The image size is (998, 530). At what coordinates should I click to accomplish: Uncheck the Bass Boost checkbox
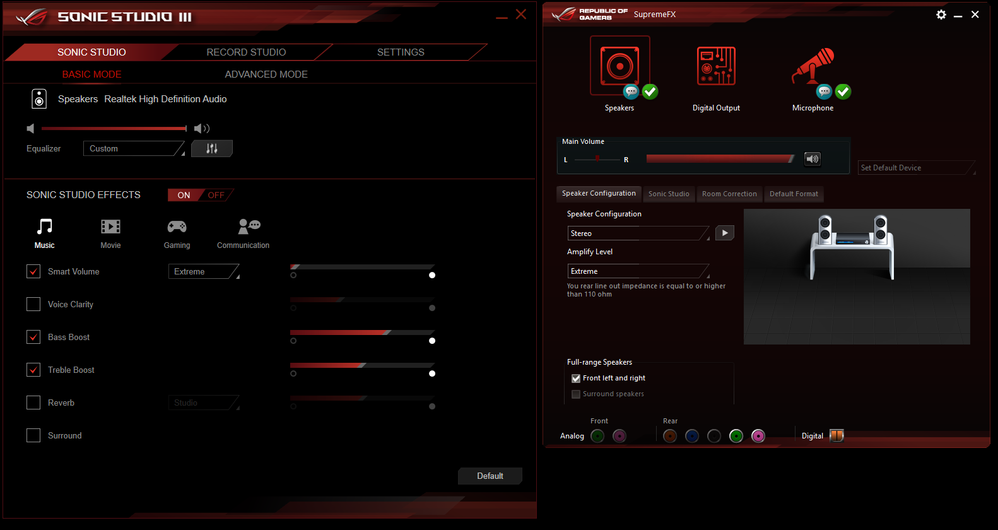pyautogui.click(x=33, y=337)
